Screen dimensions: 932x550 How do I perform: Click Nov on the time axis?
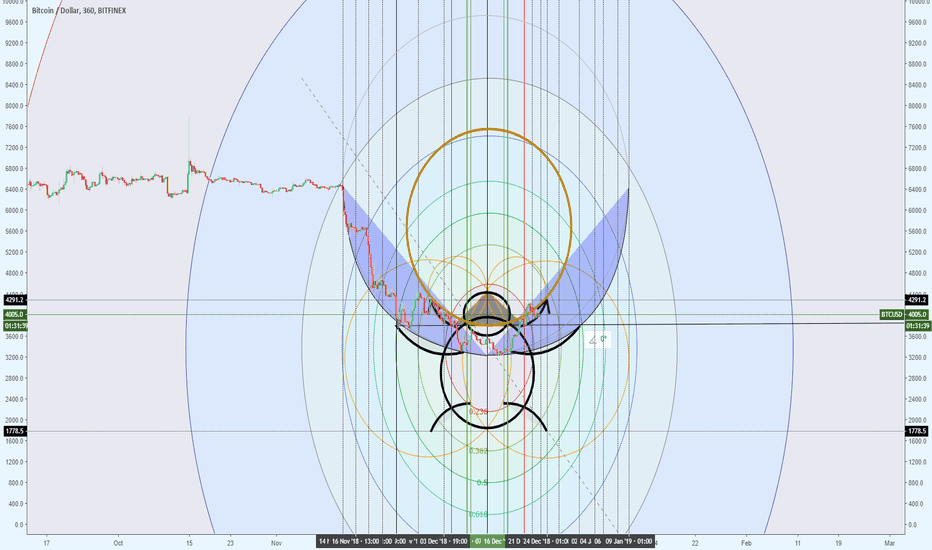[276, 543]
